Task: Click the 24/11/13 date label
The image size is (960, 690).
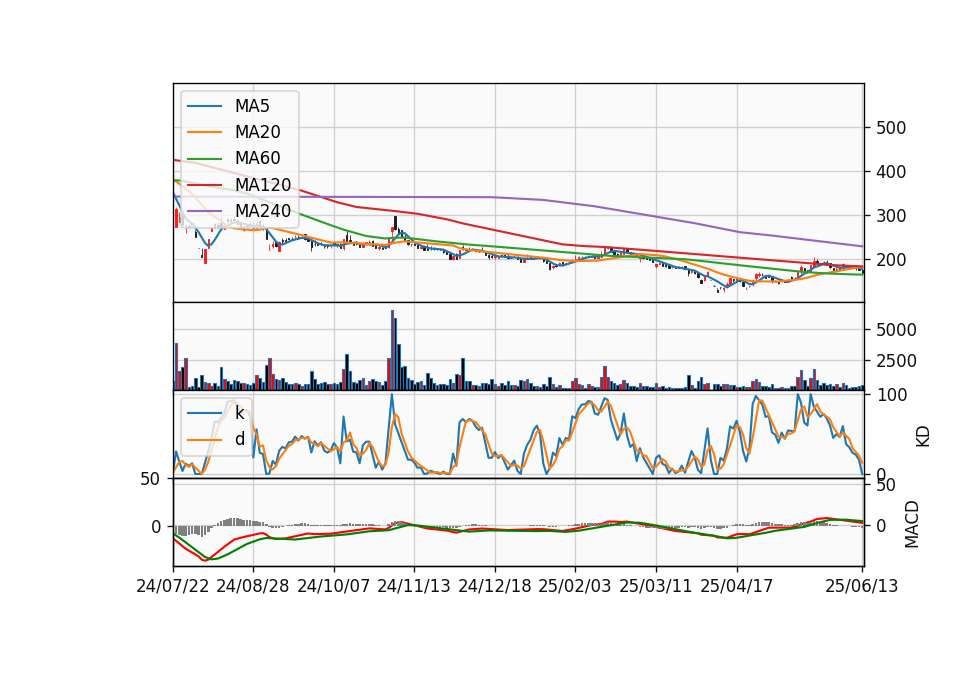Action: pos(414,586)
